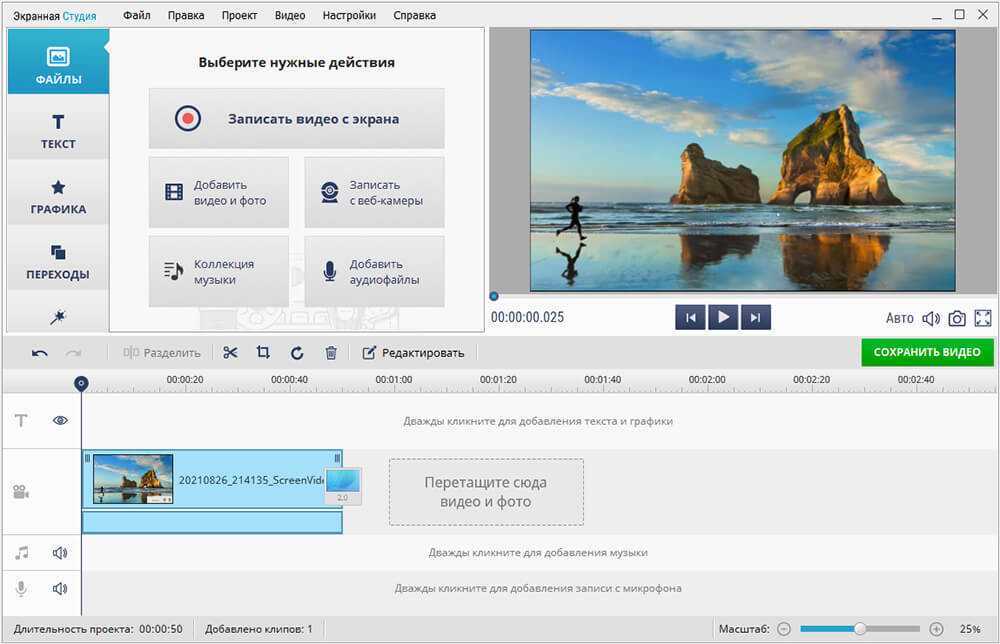Open the Авто preview size dropdown
This screenshot has width=1000, height=644.
[899, 318]
